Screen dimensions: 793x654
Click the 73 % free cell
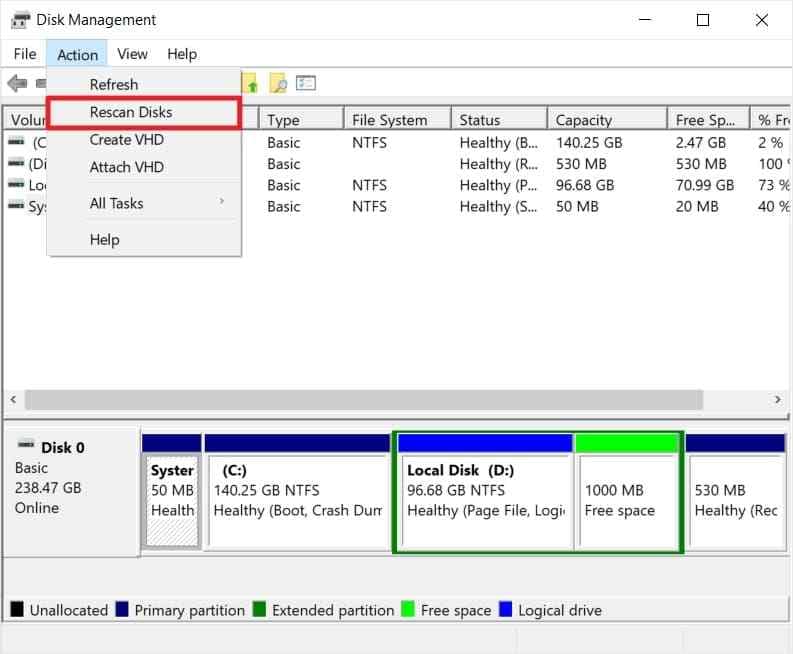774,185
